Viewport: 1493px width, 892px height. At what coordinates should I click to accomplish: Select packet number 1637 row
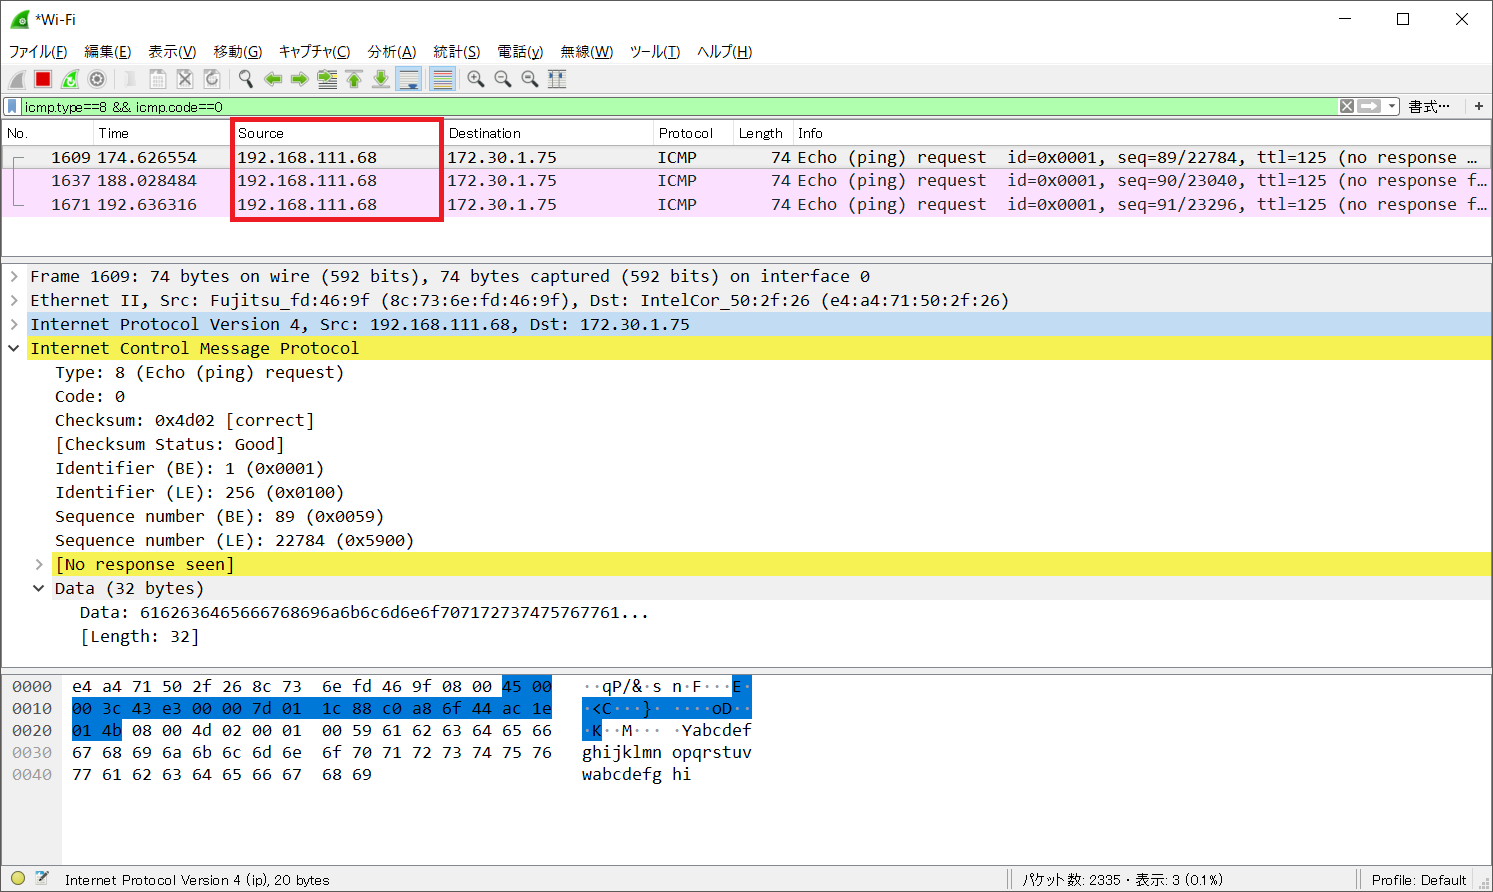(746, 181)
